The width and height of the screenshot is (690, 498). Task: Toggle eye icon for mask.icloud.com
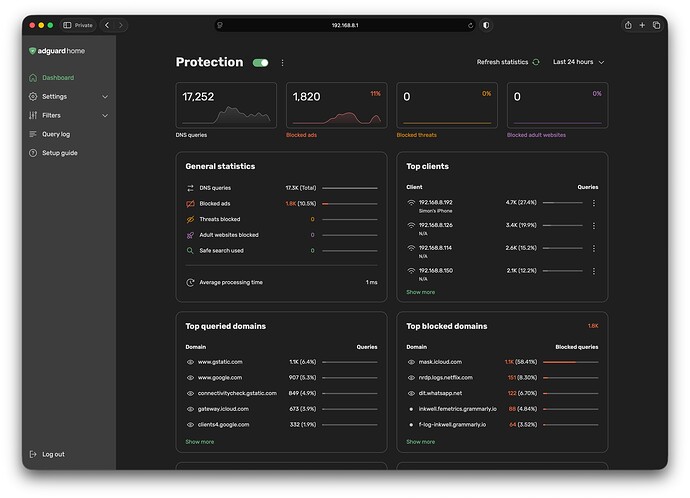[x=411, y=362]
